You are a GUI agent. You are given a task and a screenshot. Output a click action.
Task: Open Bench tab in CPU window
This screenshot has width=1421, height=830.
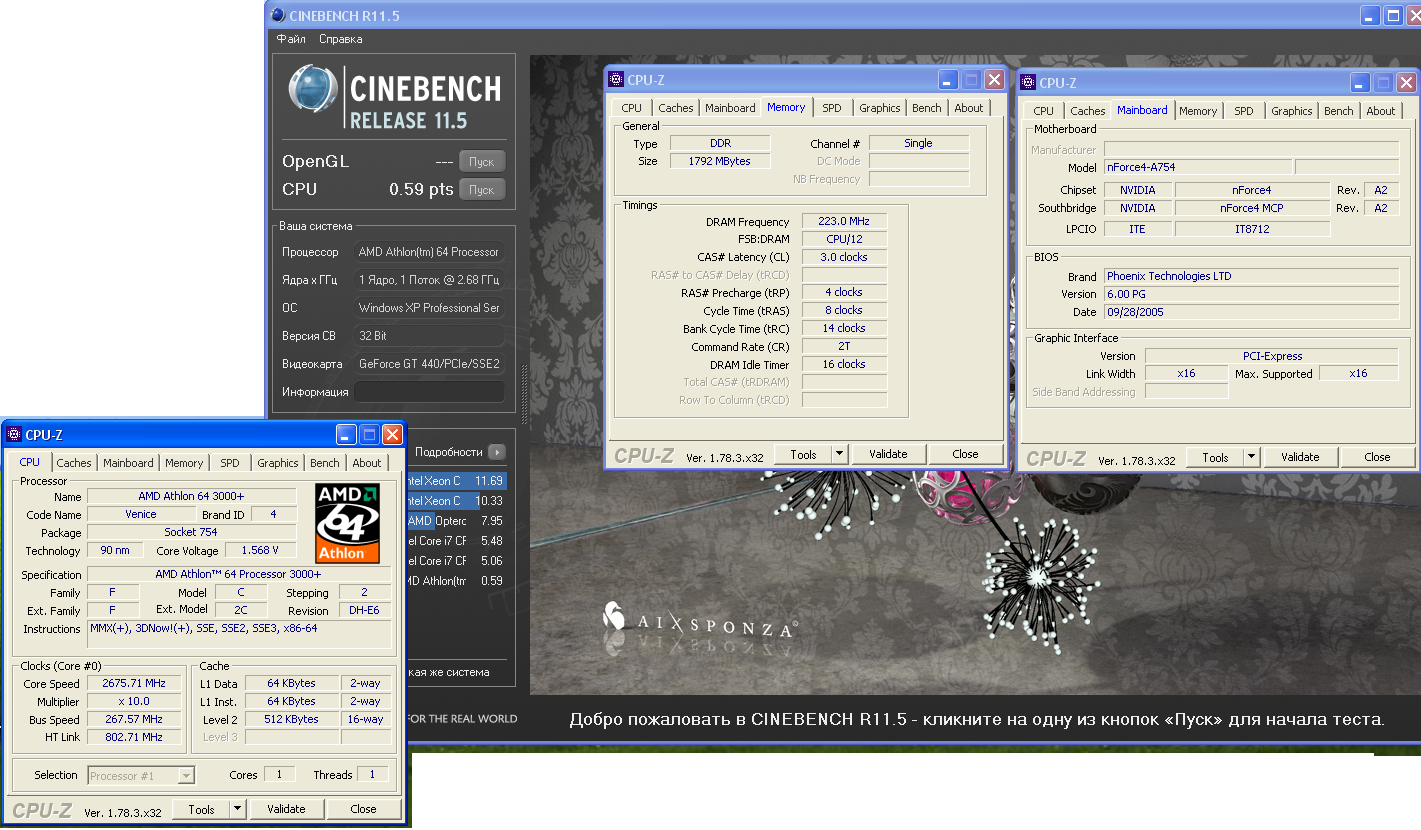(325, 463)
